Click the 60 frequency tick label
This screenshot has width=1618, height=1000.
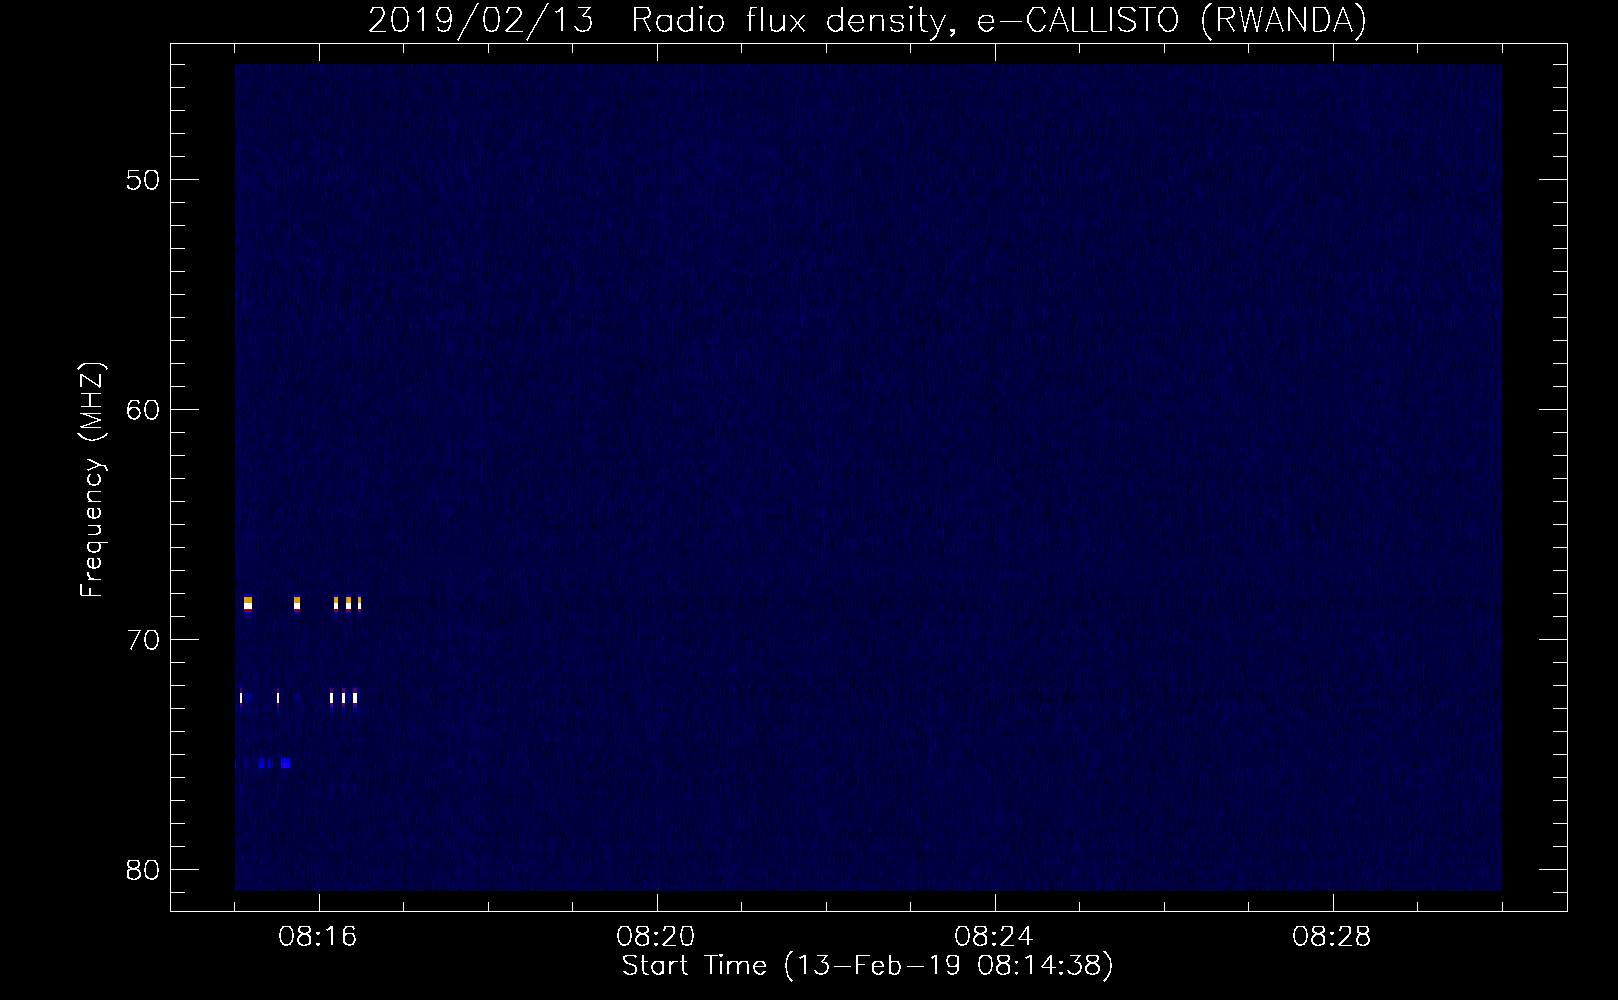tap(143, 410)
